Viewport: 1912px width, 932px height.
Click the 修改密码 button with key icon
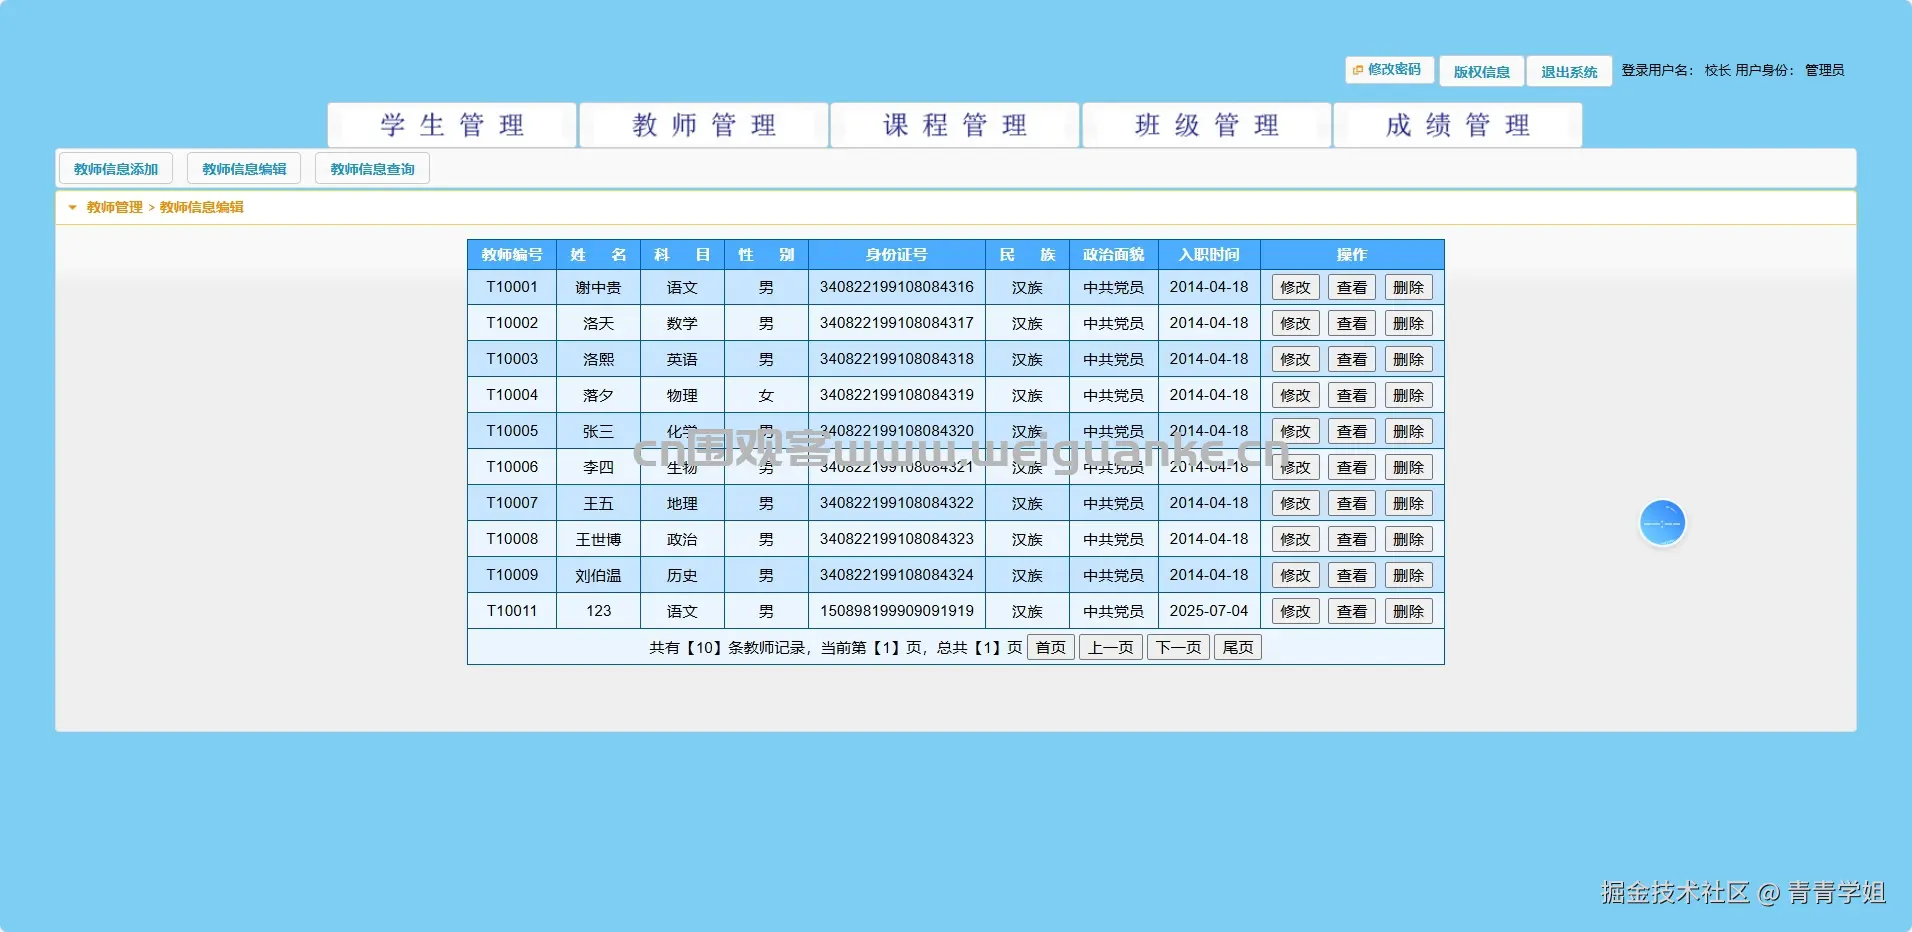[x=1389, y=70]
